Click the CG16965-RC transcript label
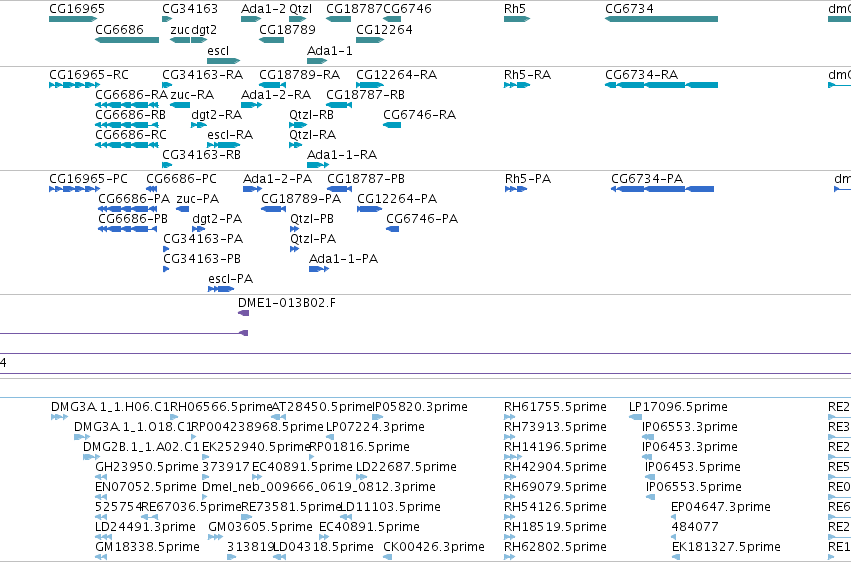The image size is (851, 562). tap(89, 74)
